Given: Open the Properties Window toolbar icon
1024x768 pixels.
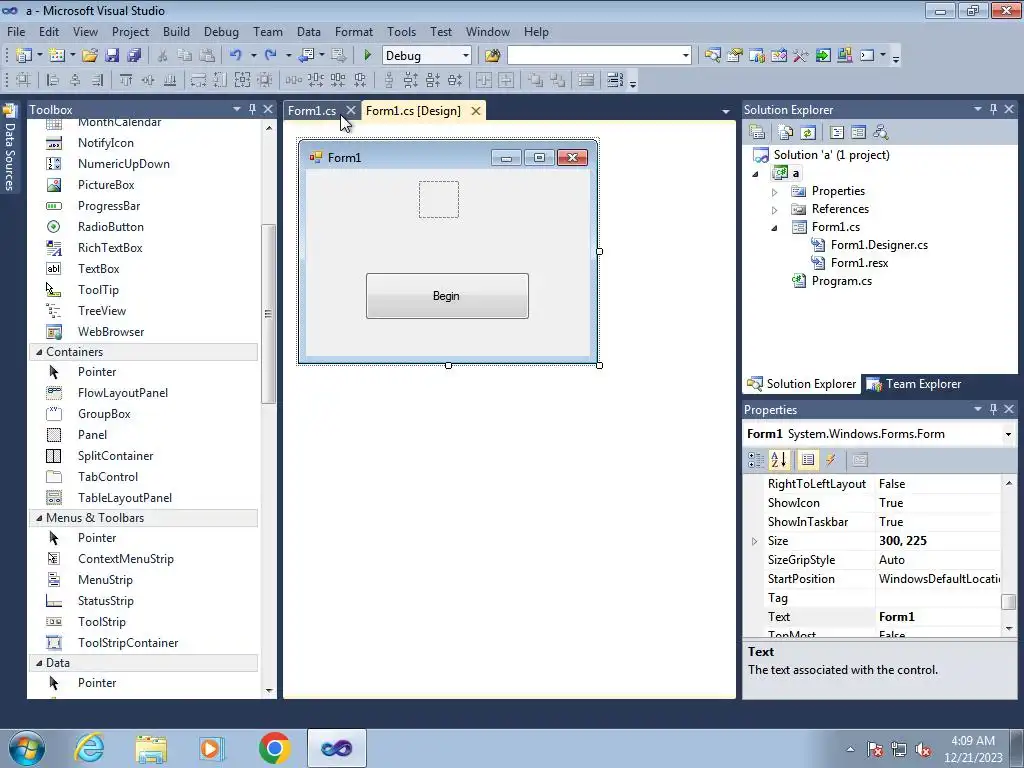Looking at the screenshot, I should [x=735, y=56].
